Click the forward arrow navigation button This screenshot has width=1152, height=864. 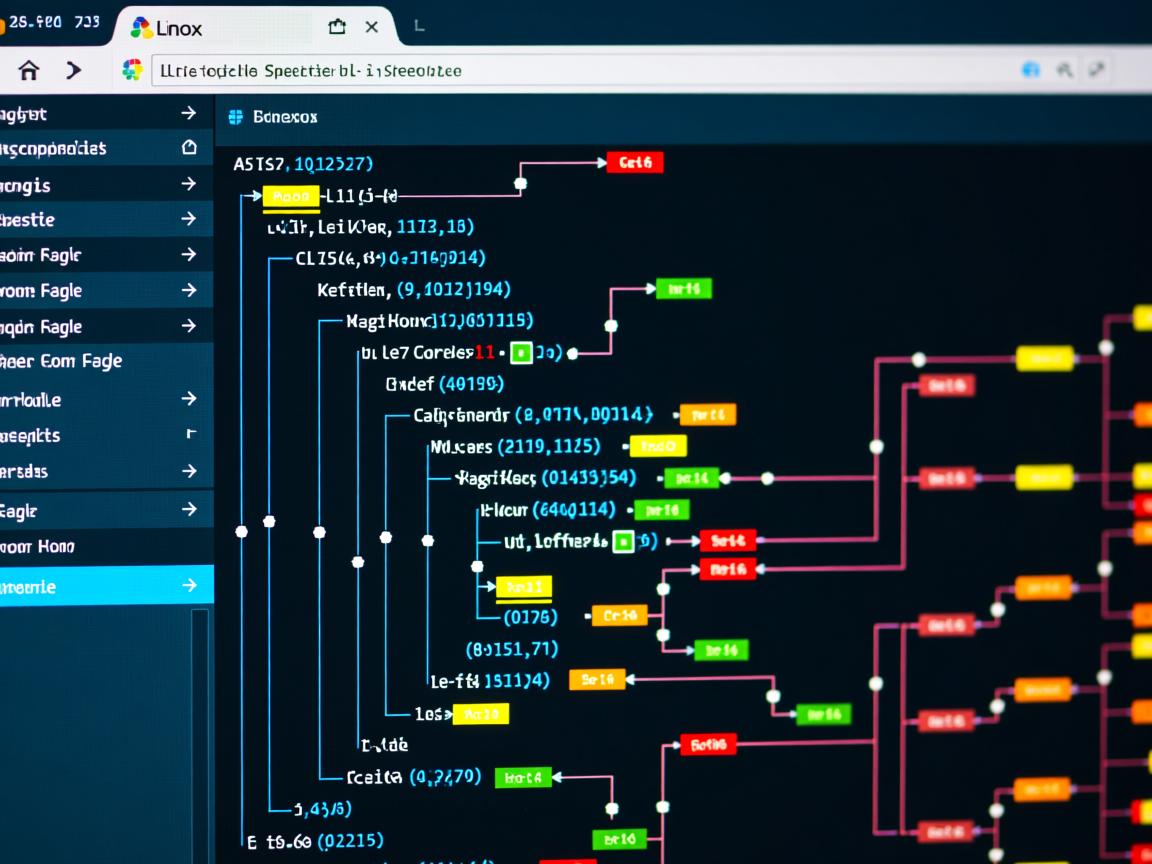point(74,70)
